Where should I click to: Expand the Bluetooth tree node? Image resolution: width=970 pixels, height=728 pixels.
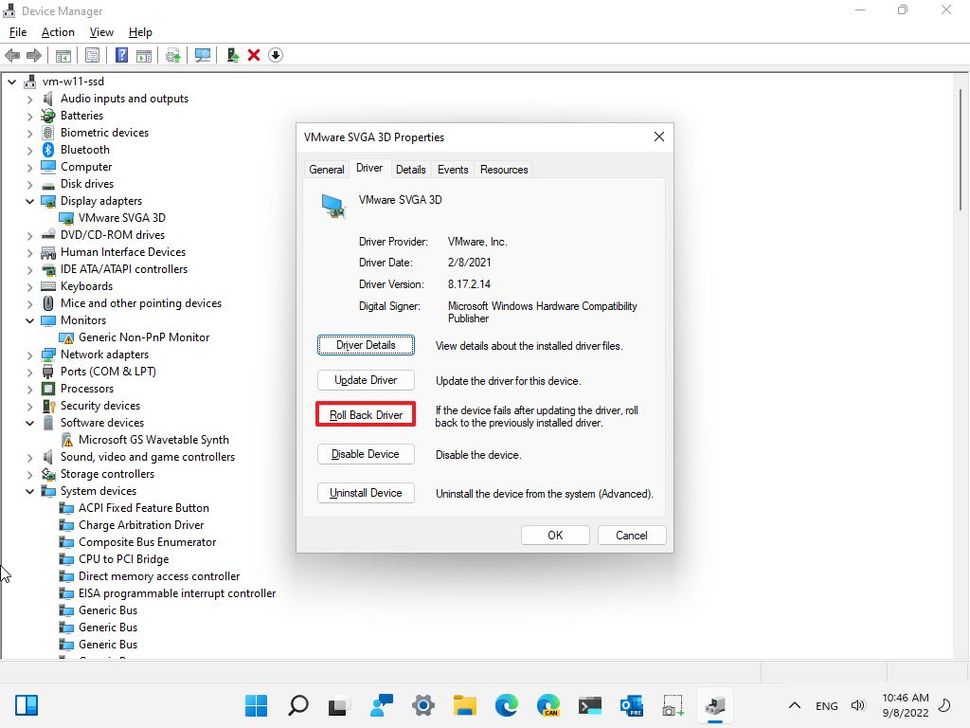[29, 149]
